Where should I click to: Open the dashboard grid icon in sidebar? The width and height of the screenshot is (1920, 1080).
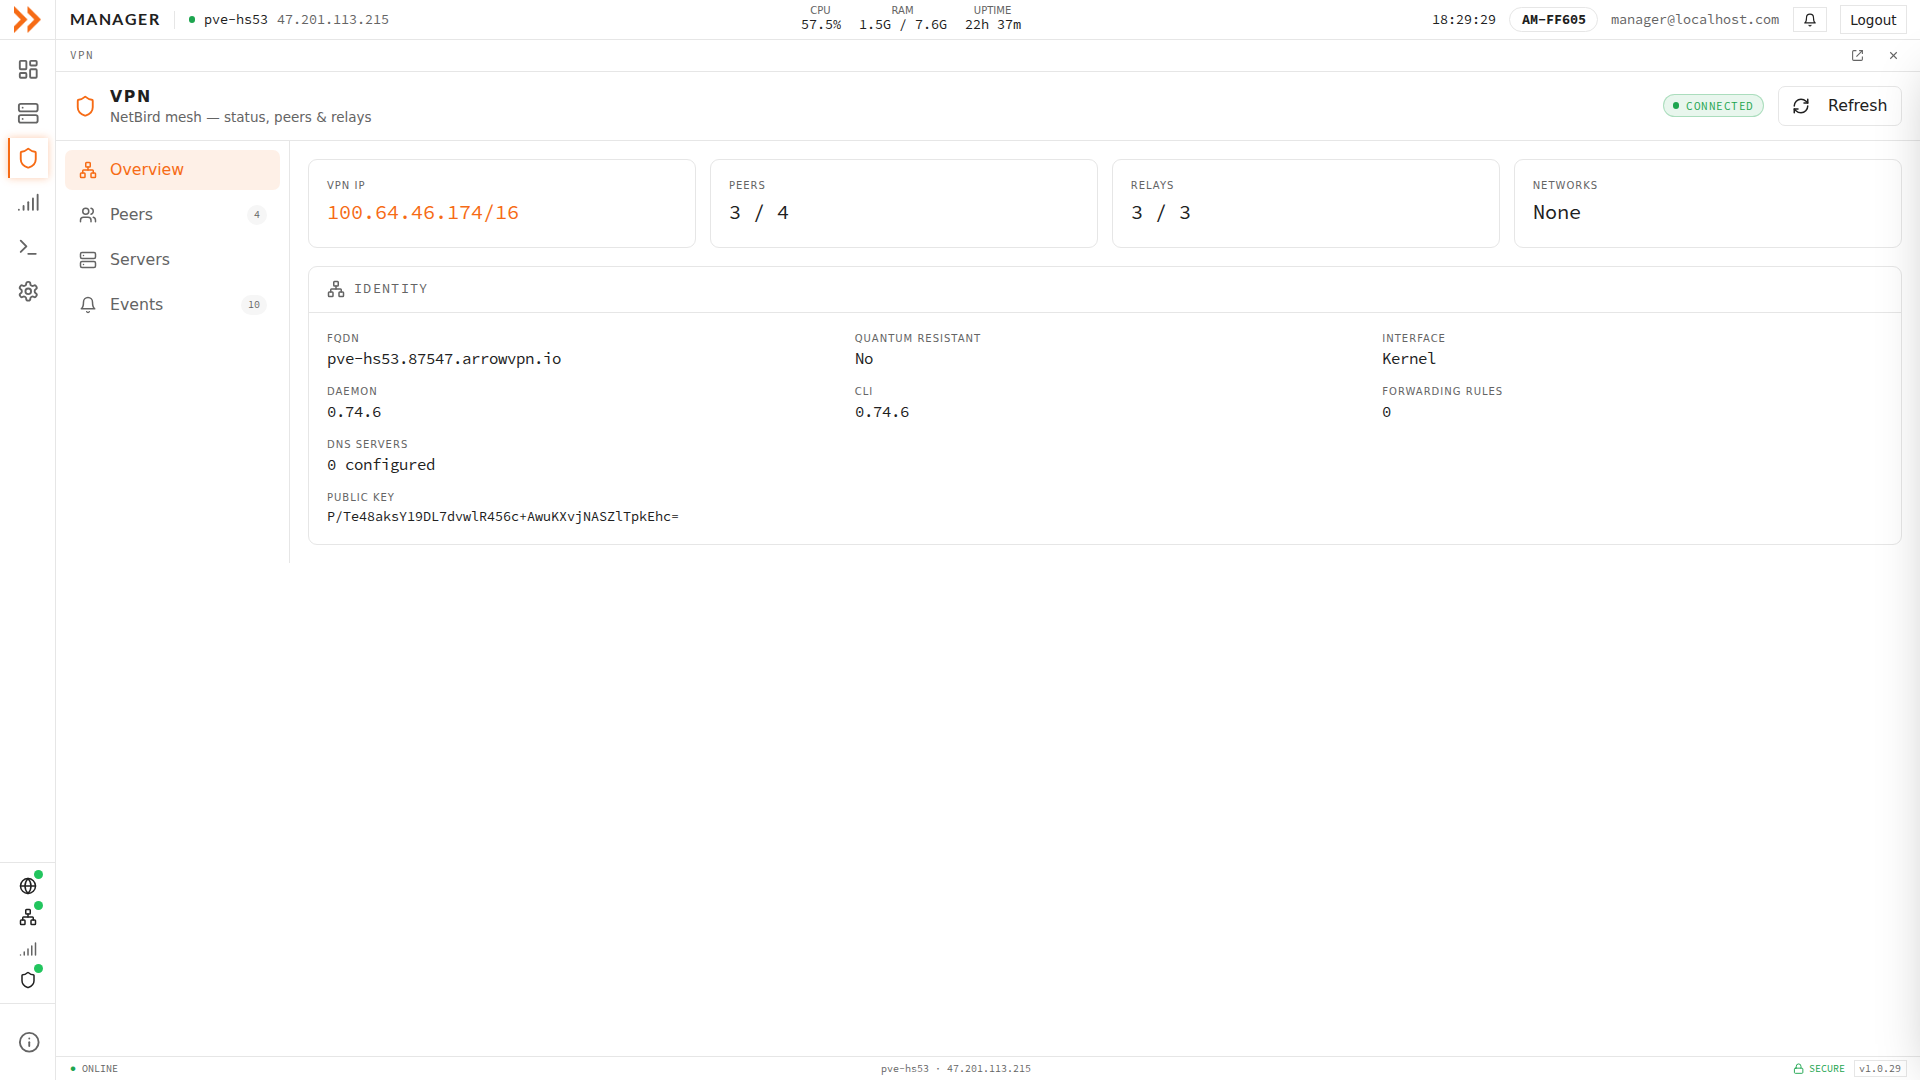pos(28,69)
